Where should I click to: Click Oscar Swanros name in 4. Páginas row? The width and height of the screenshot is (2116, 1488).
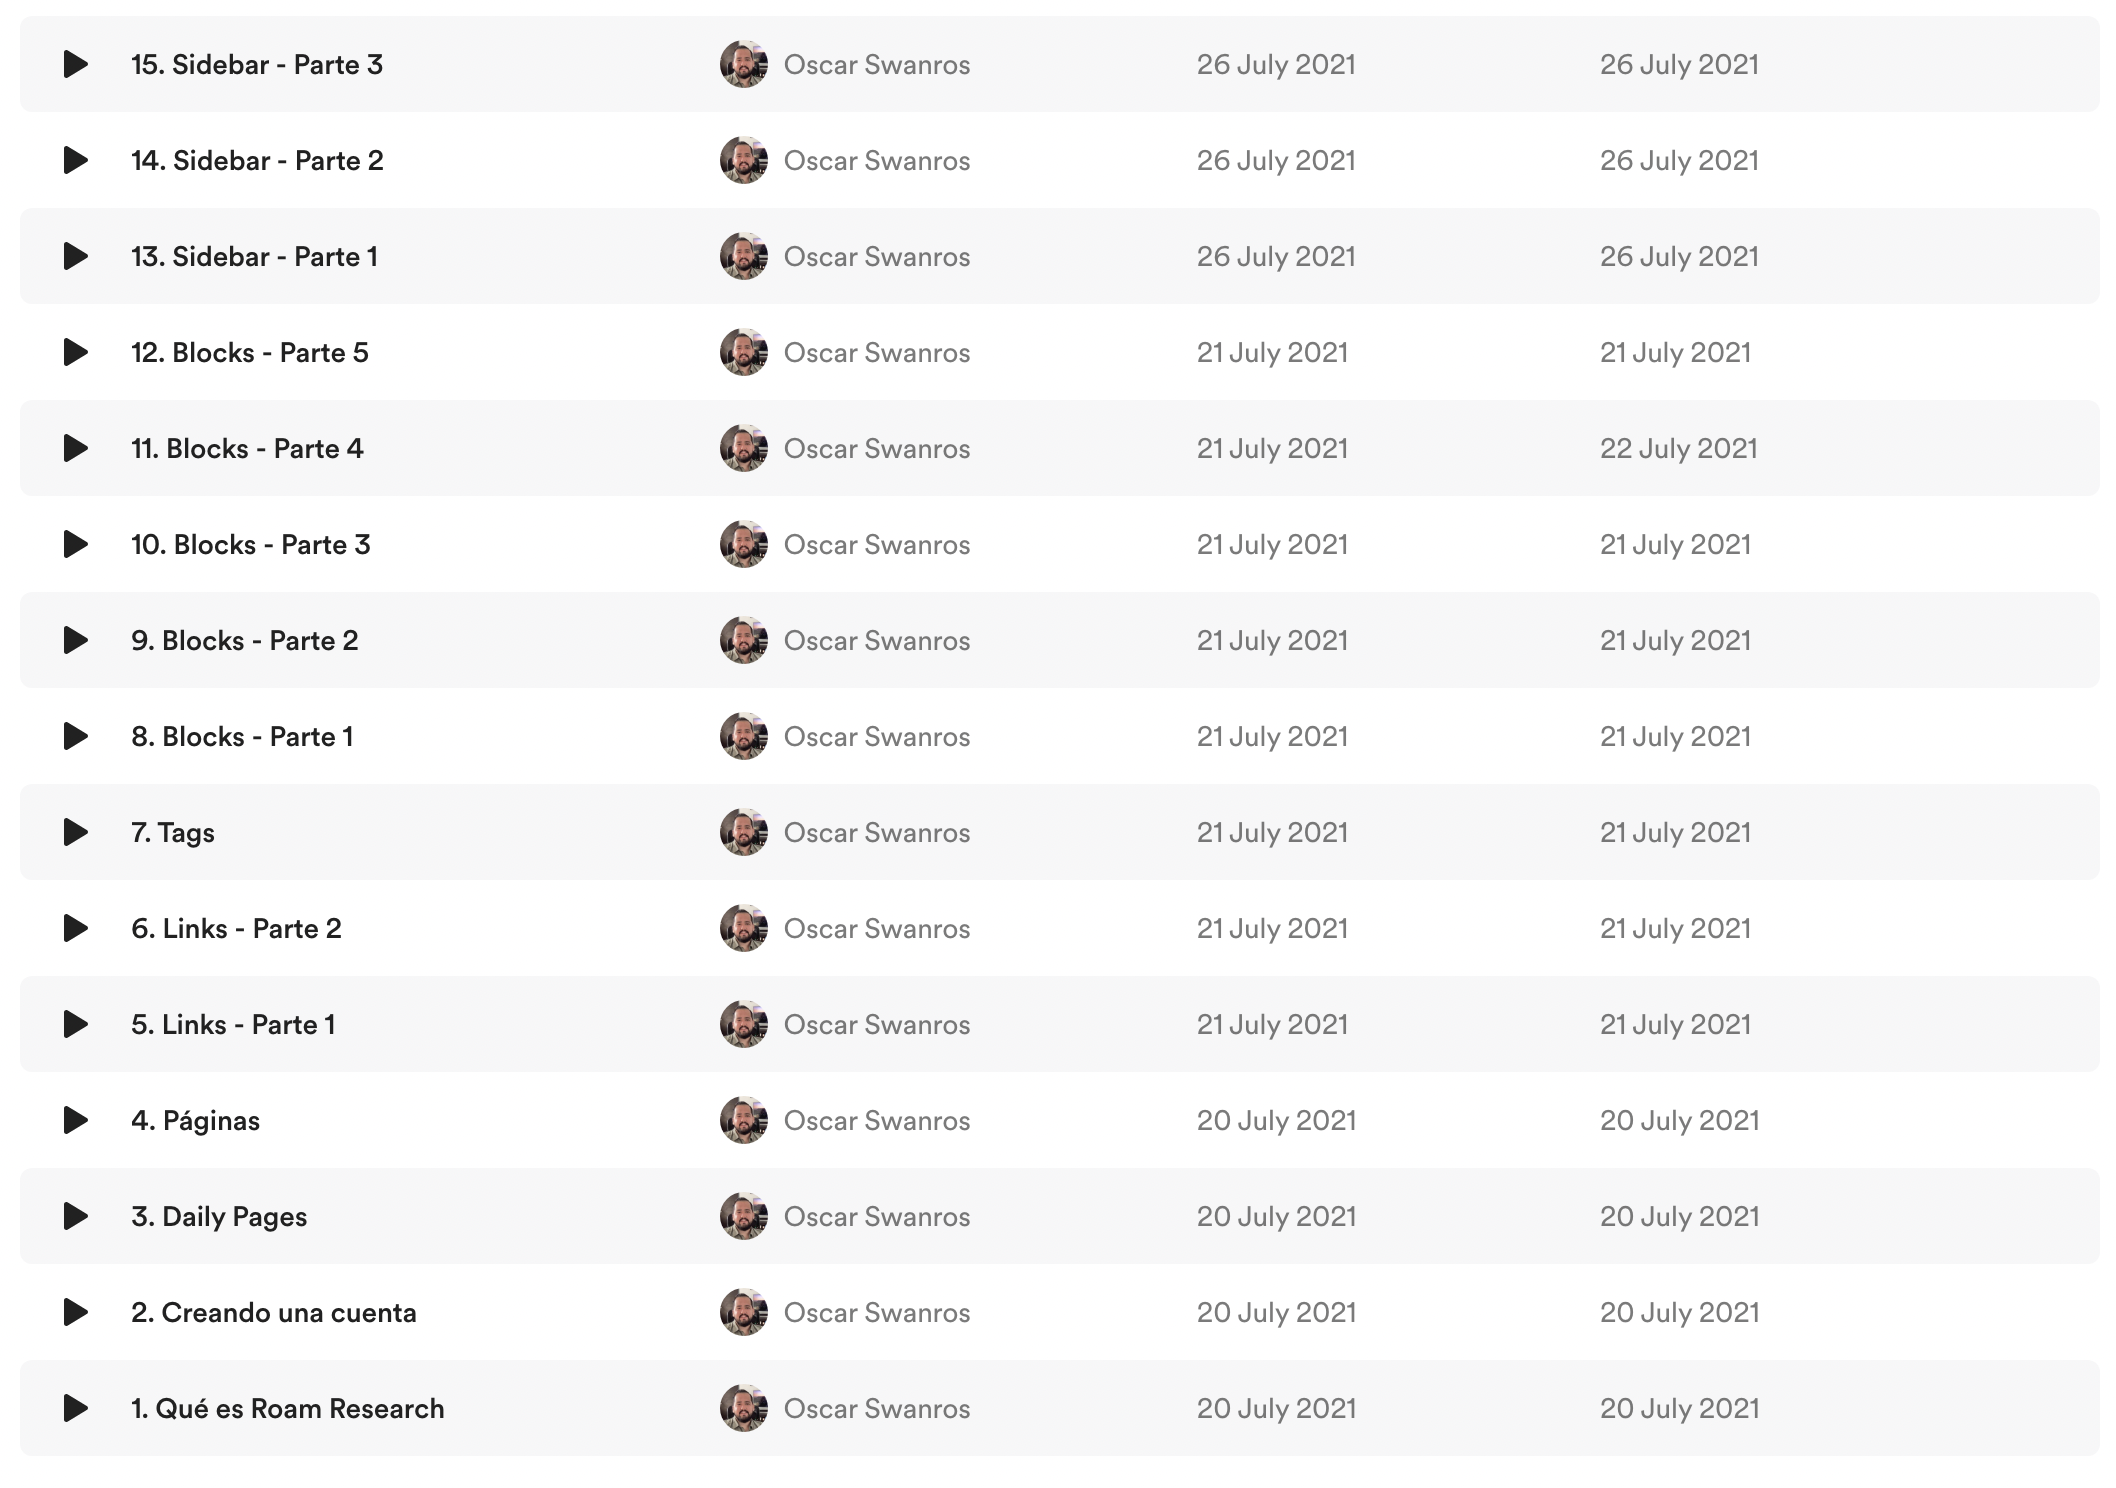(877, 1121)
